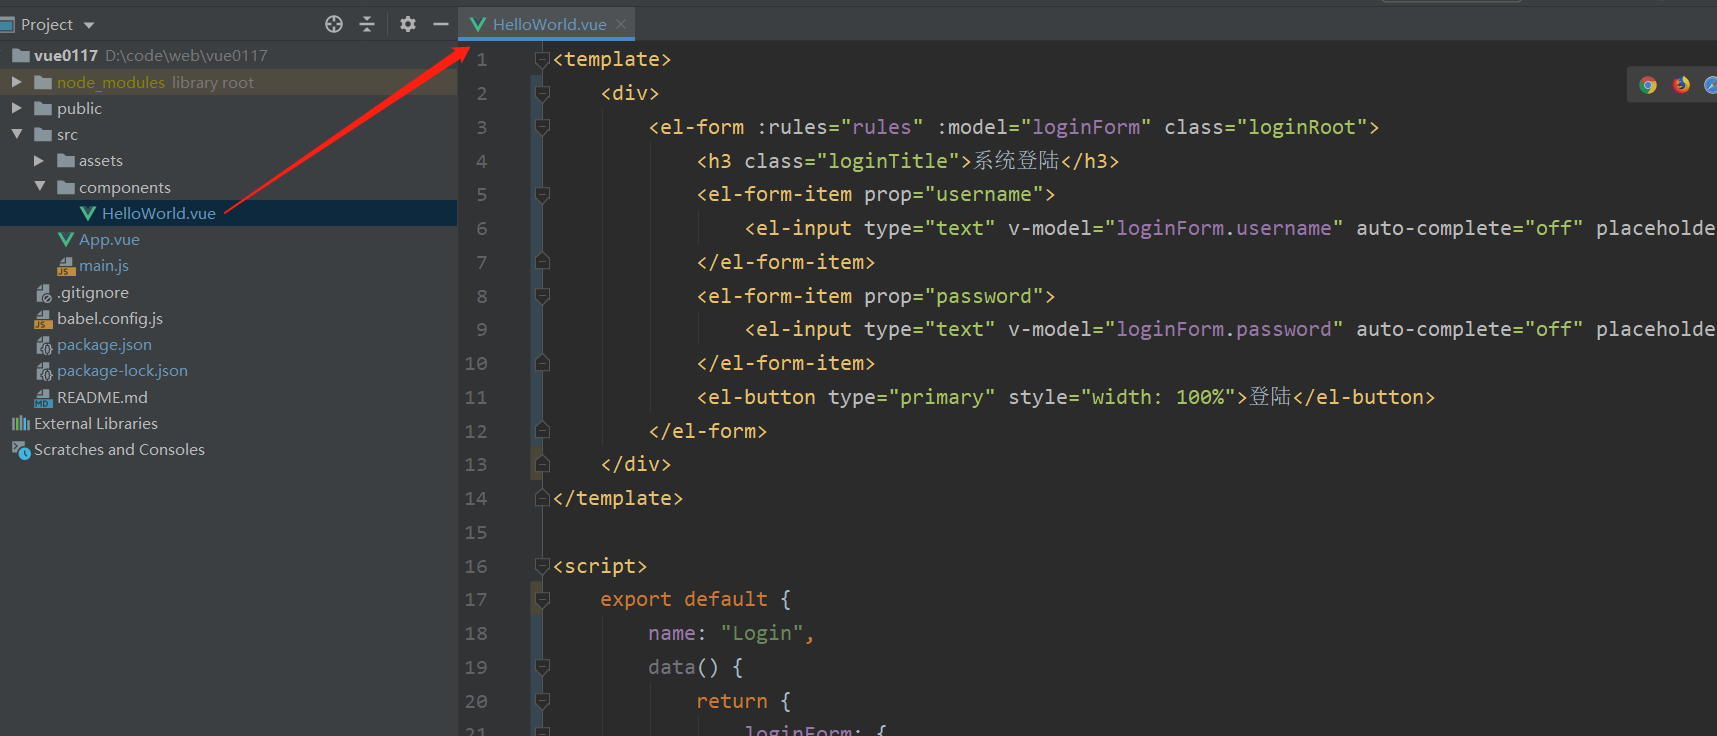Click the package.json file icon
The height and width of the screenshot is (736, 1717).
(44, 345)
